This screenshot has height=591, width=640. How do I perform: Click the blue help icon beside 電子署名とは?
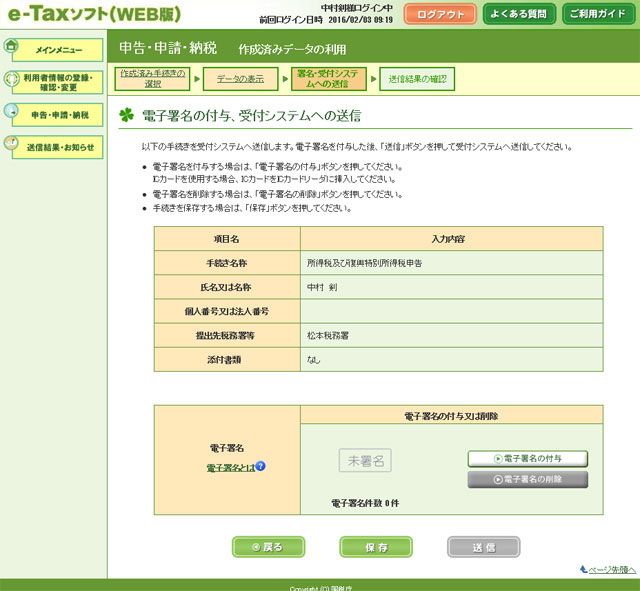(260, 467)
